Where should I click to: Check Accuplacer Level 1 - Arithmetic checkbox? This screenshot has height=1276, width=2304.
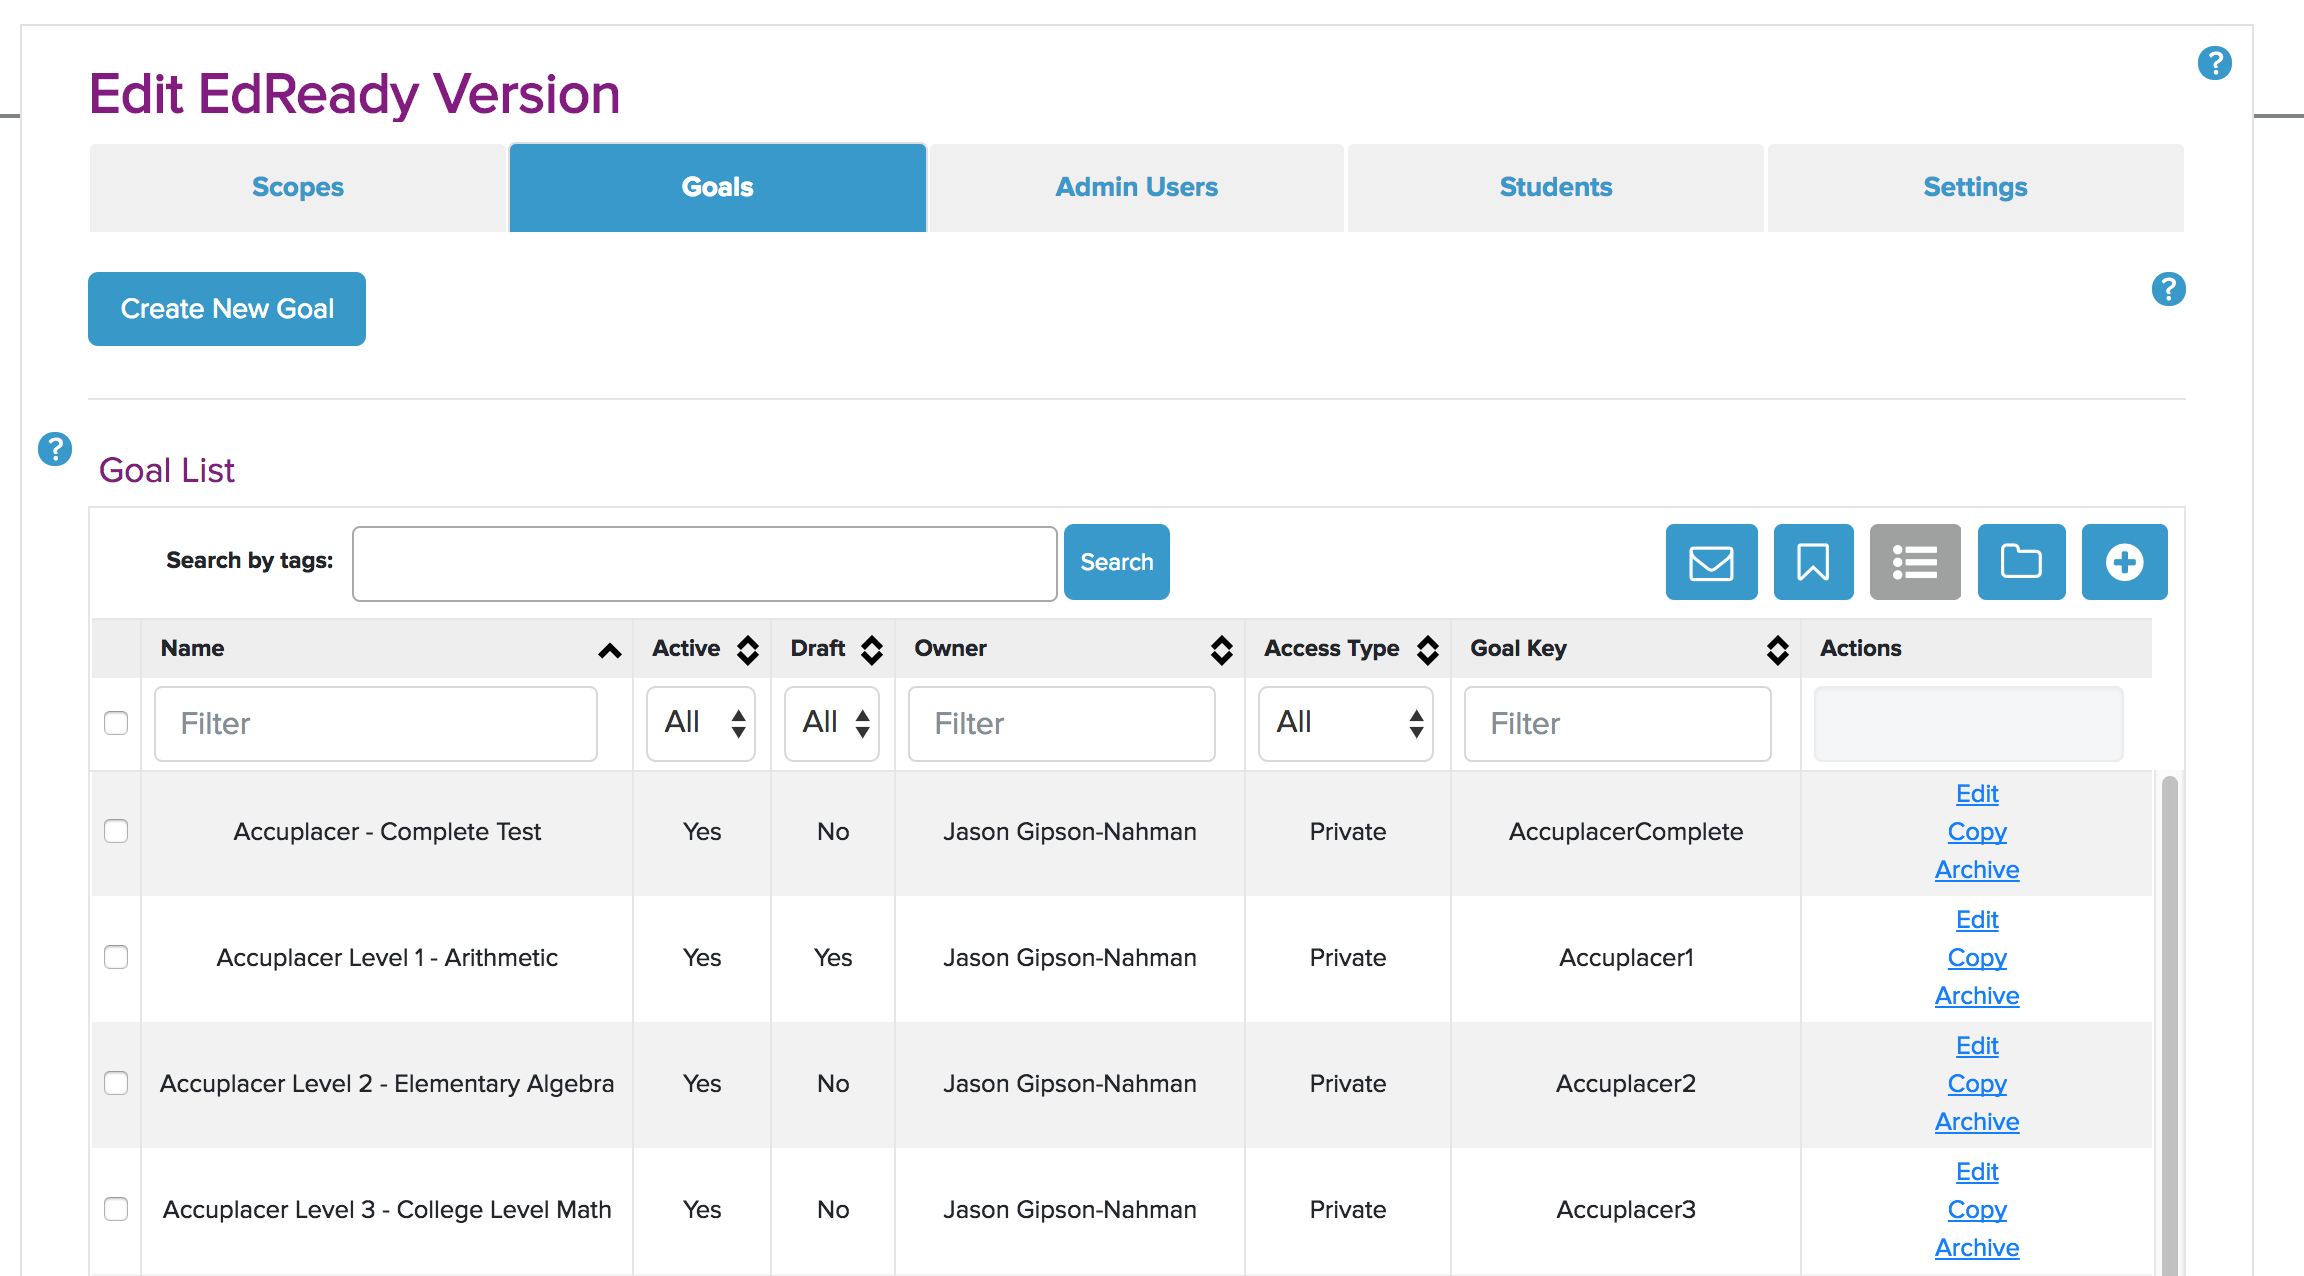tap(116, 957)
